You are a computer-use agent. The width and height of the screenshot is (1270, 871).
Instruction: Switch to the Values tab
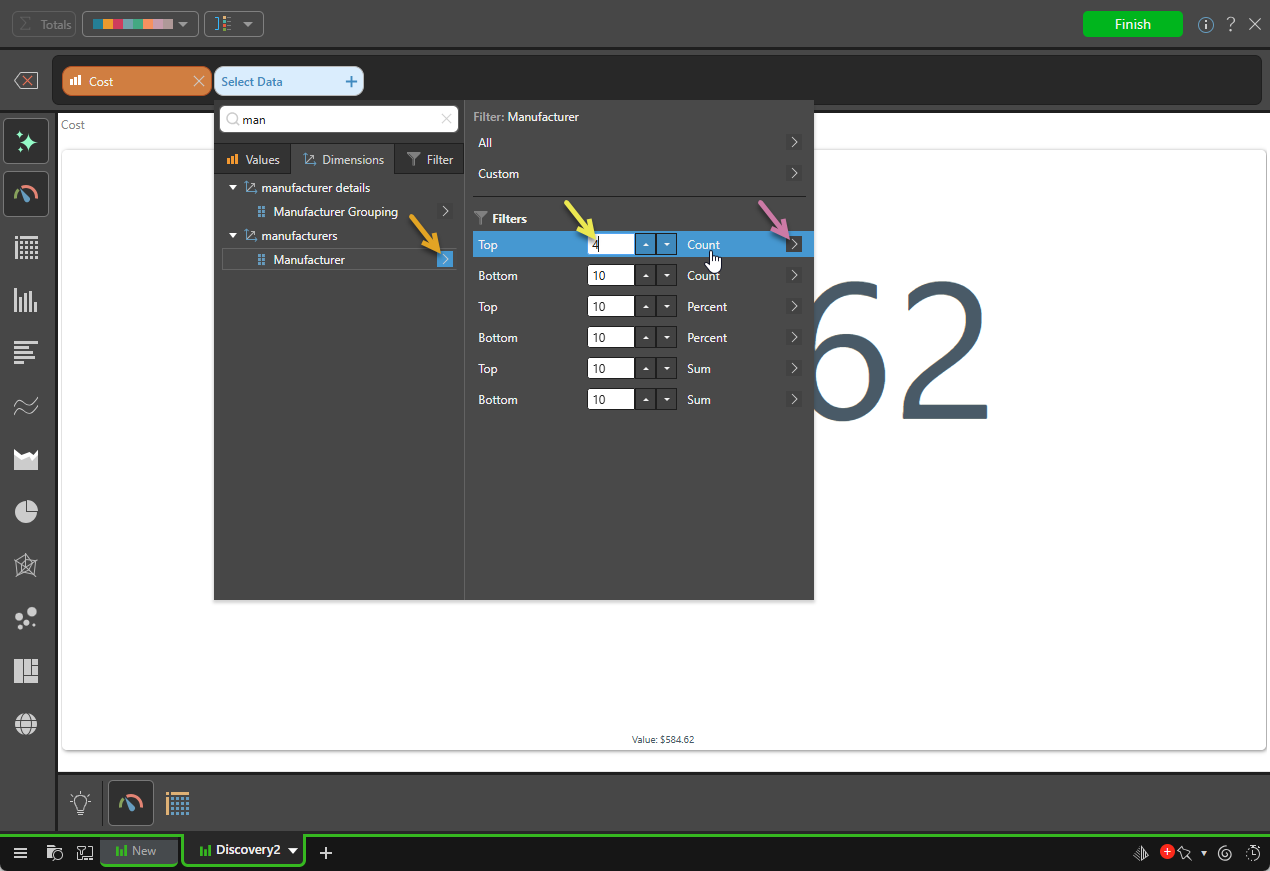253,159
